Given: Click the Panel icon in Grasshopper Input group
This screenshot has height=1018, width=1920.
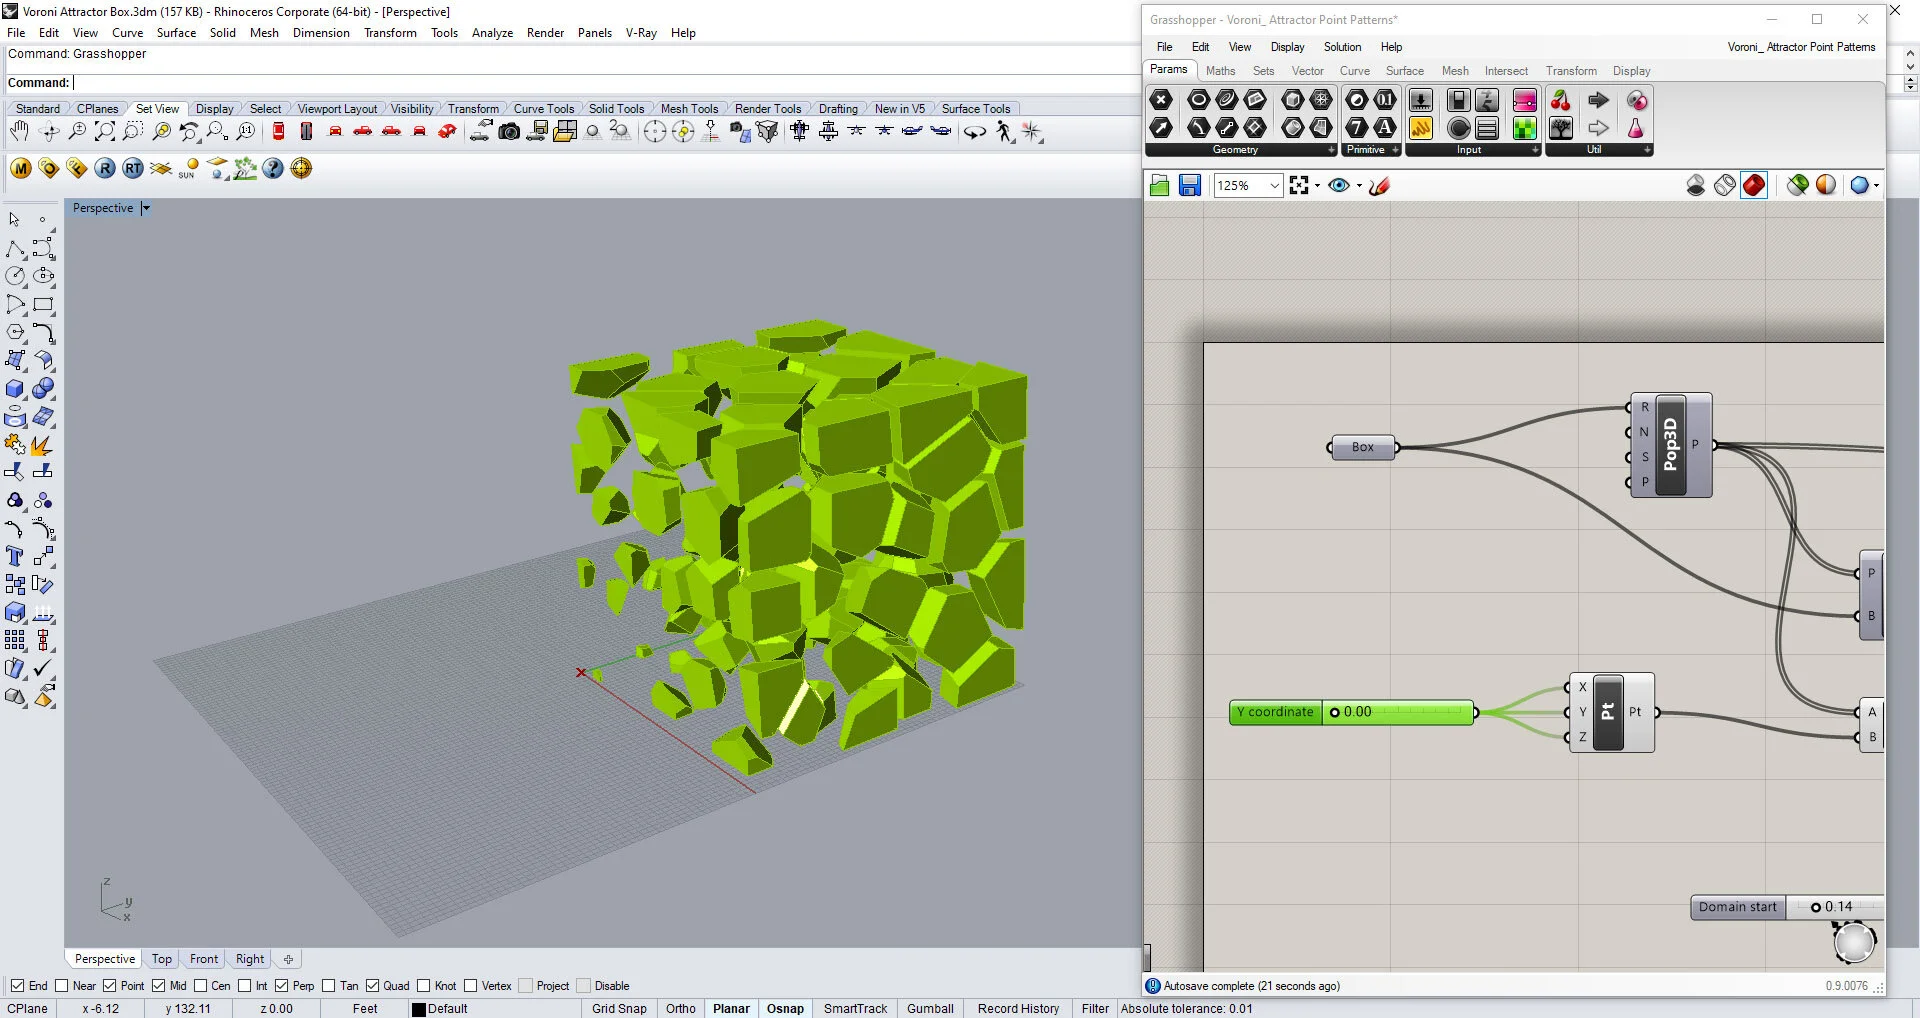Looking at the screenshot, I should (x=1487, y=128).
